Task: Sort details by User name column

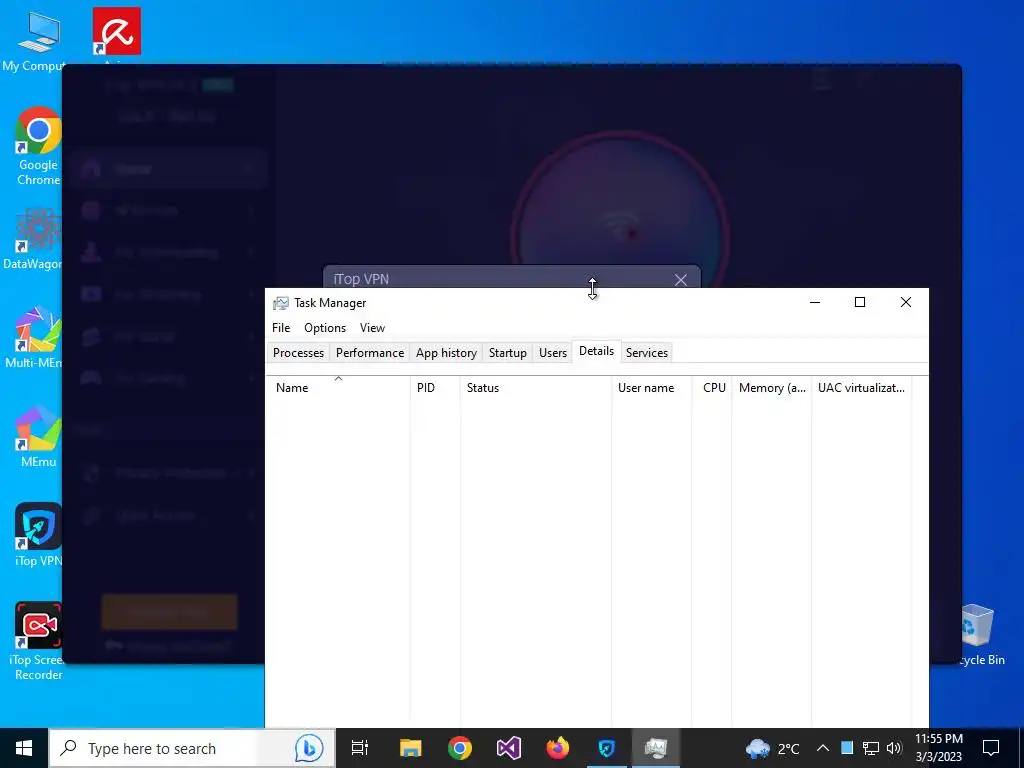Action: point(651,388)
